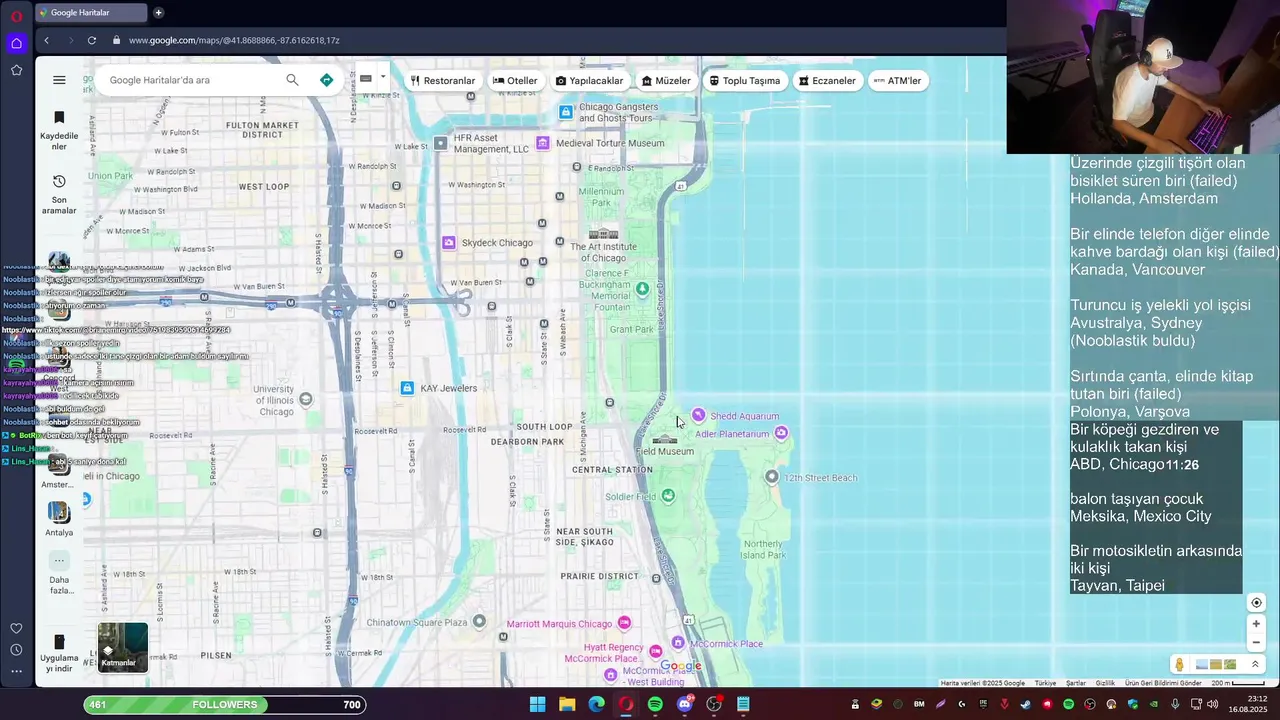The image size is (1280, 720).
Task: Select the Yapılacaklar category chip
Action: pos(589,81)
